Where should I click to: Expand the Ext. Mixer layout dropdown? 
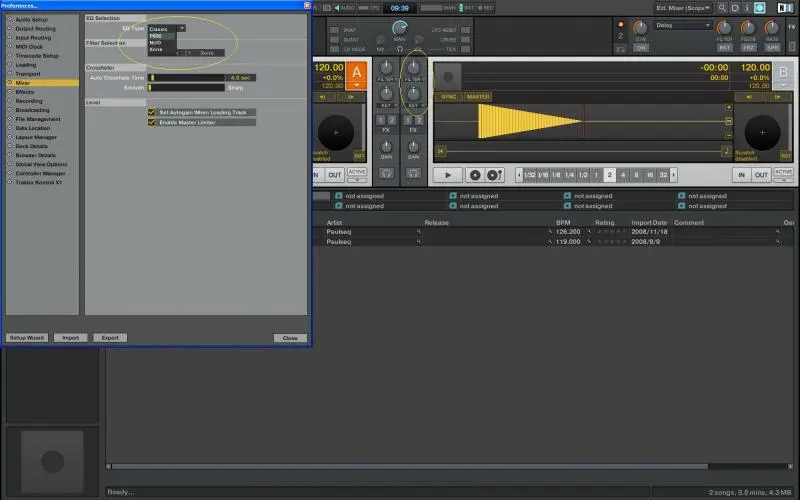[x=681, y=8]
